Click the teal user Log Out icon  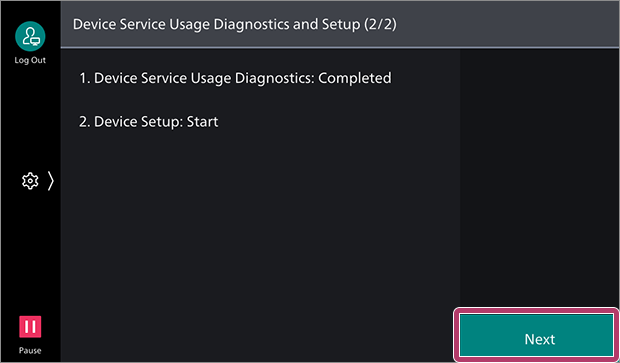click(30, 36)
